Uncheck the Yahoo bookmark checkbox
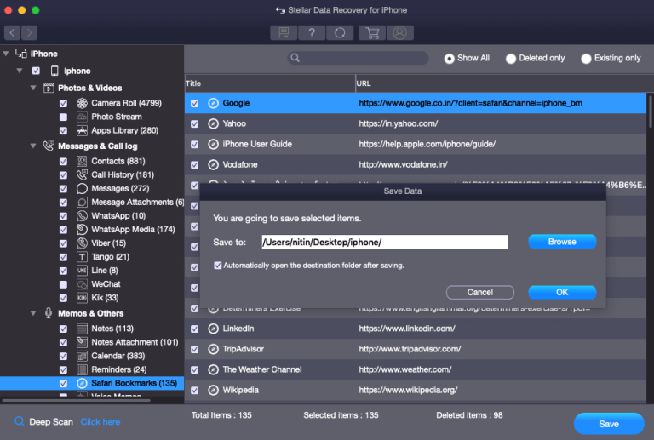654x440 pixels. (x=195, y=124)
